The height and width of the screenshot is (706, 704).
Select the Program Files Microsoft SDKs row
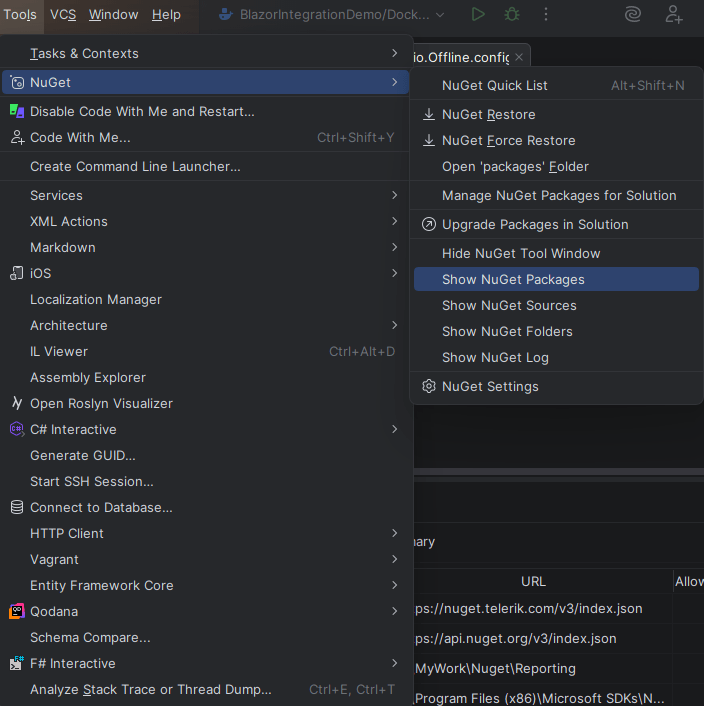click(x=539, y=698)
